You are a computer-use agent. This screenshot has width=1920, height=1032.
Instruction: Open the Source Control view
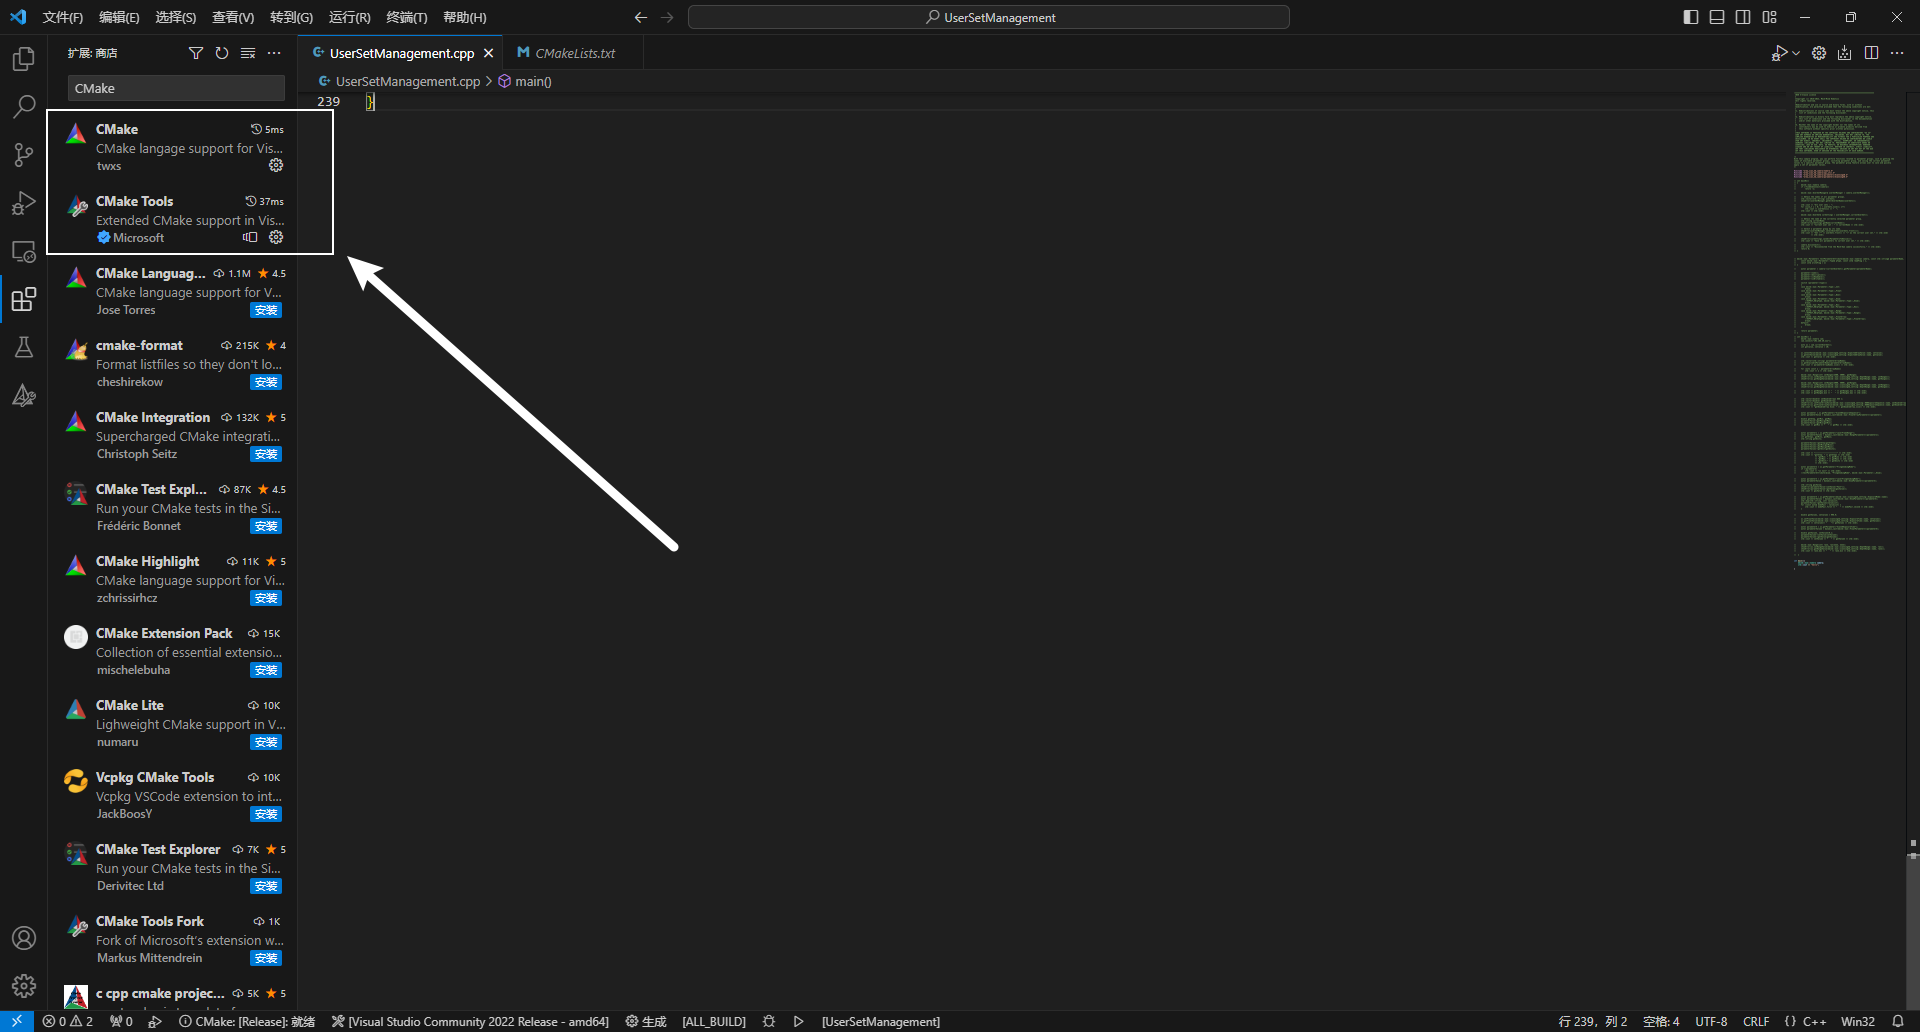24,154
